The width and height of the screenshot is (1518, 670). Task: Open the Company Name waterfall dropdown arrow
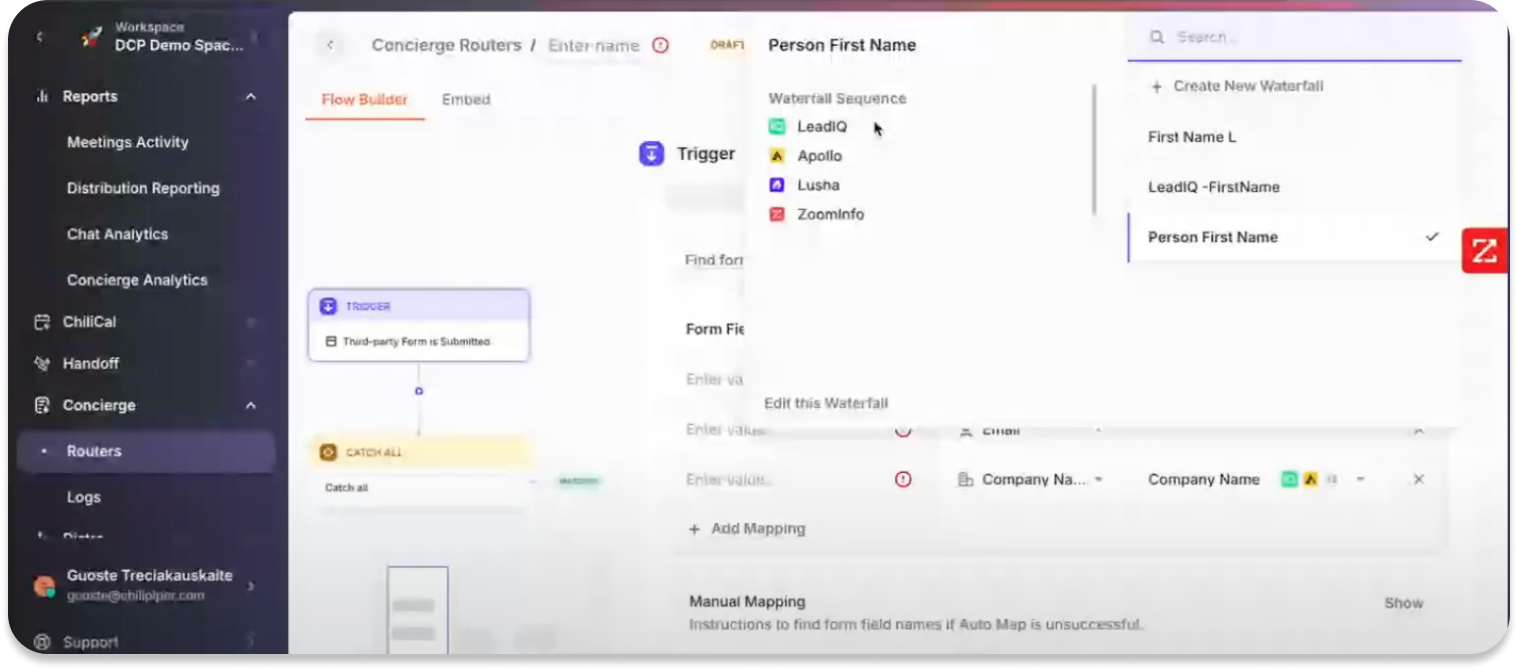(x=1360, y=480)
